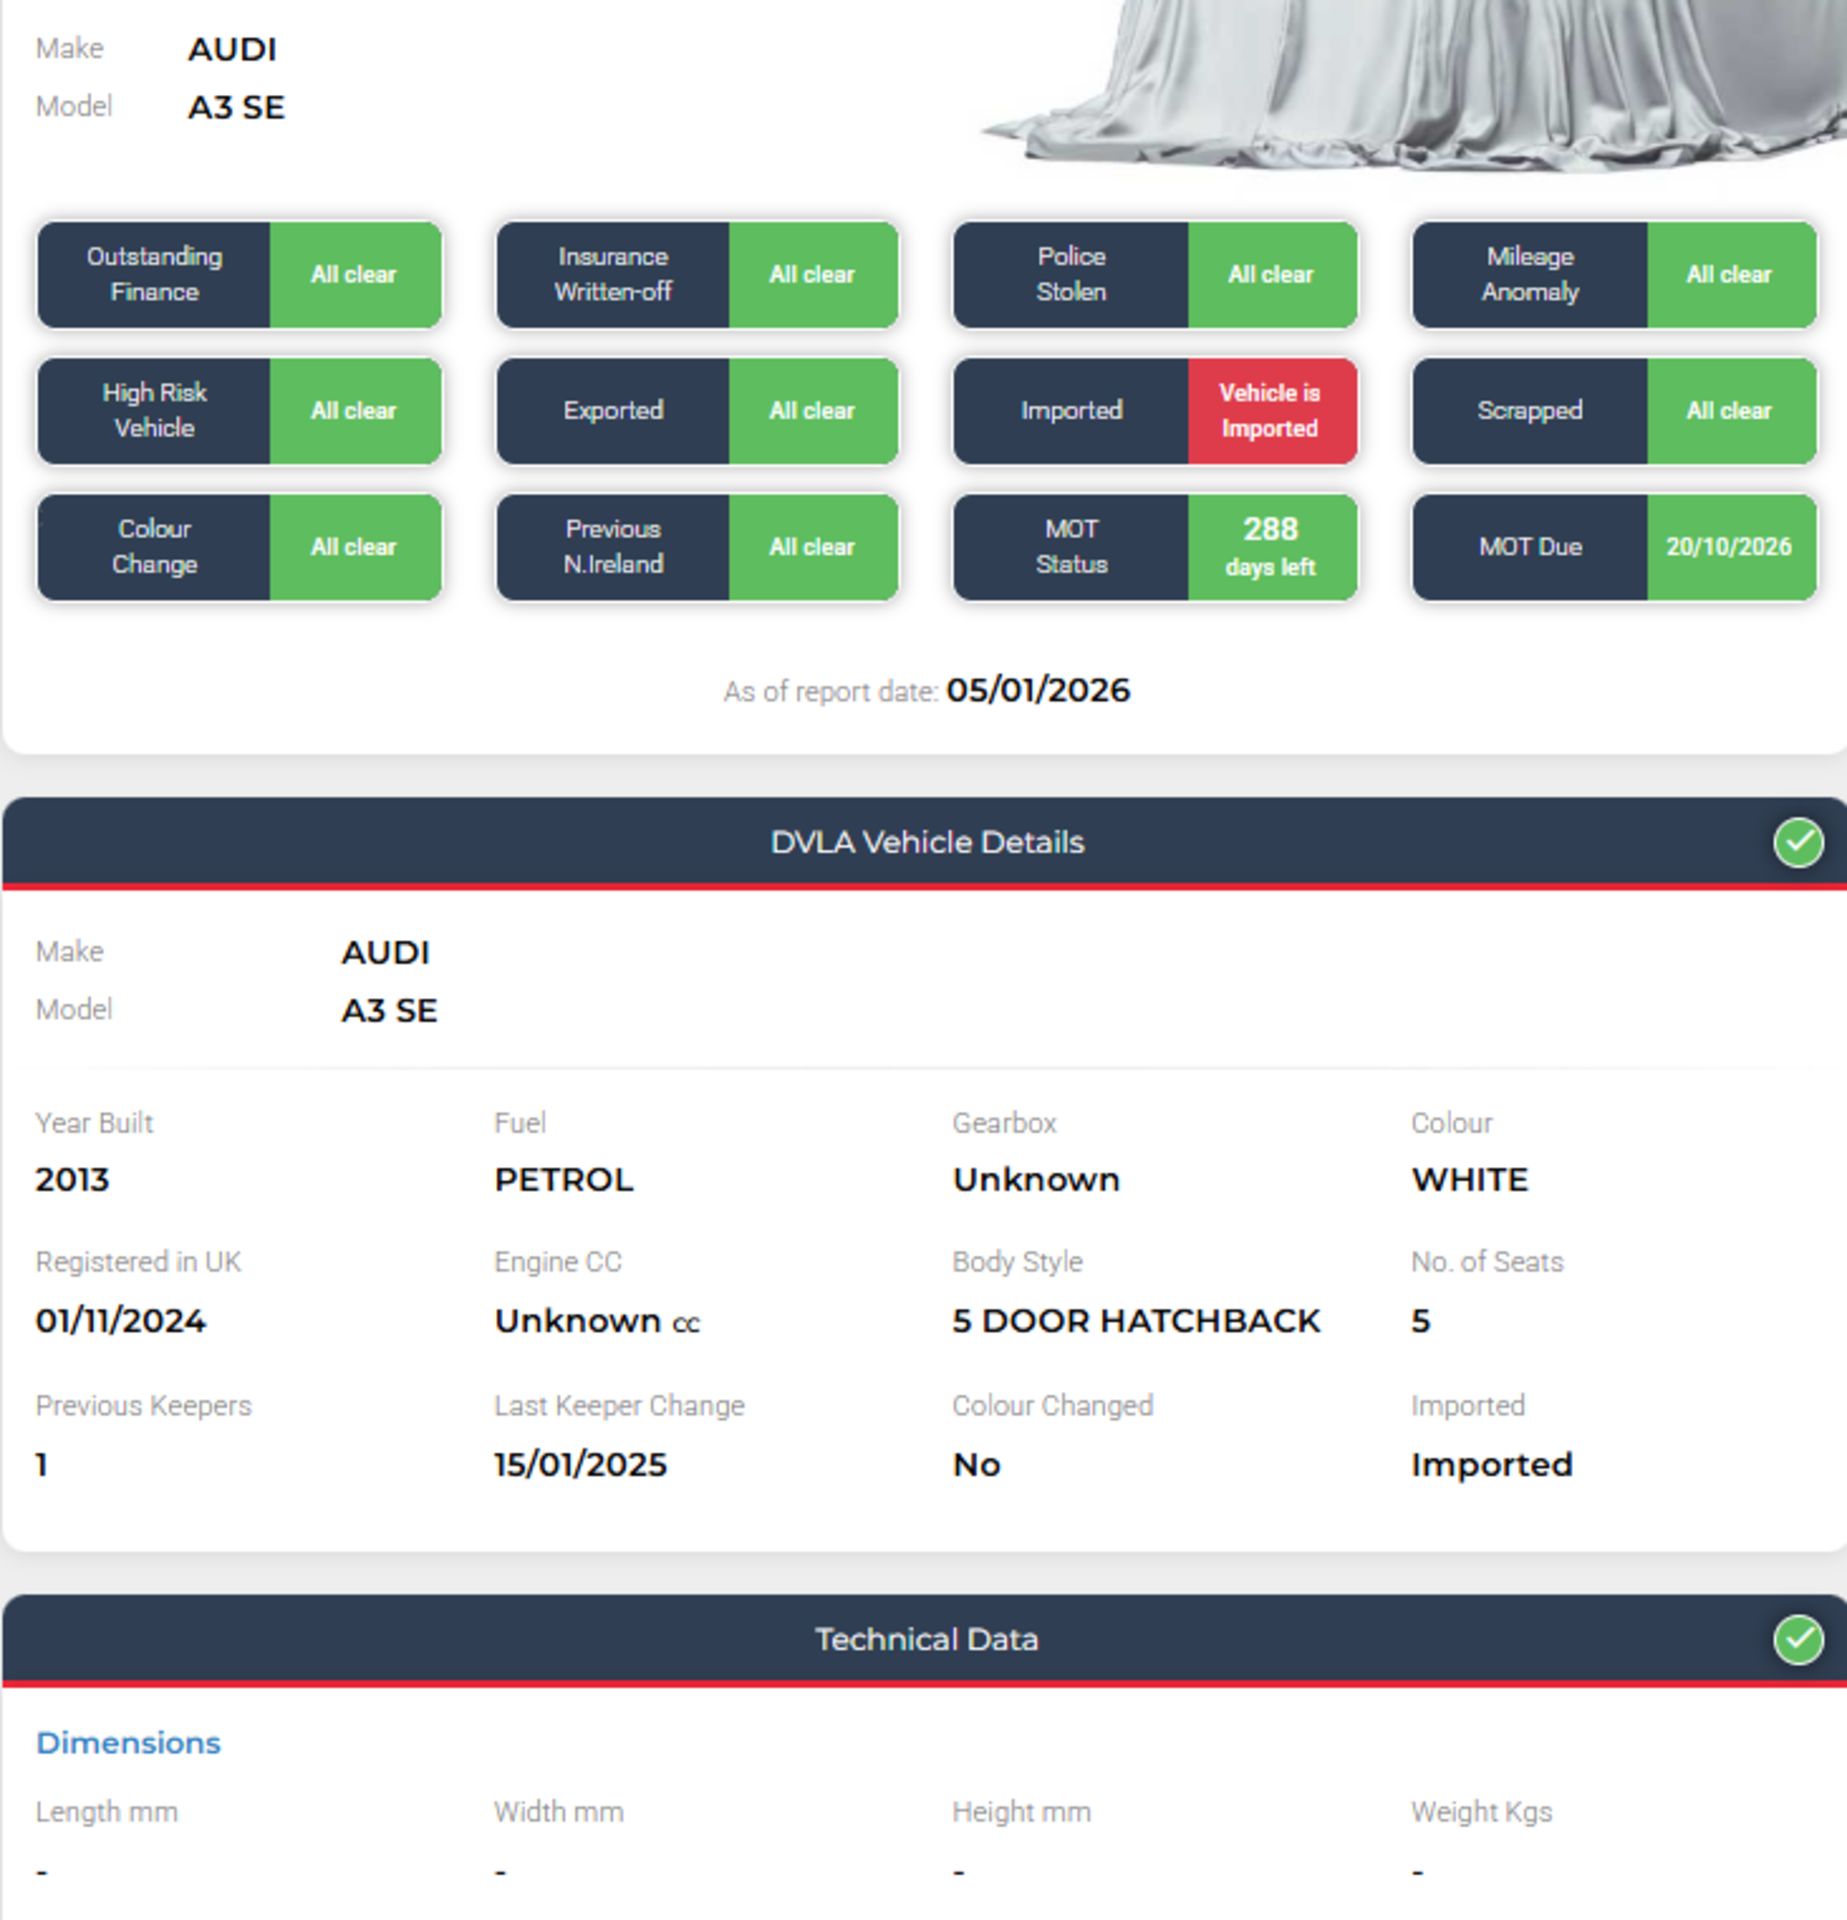Click the Technical Data green checkmark icon

click(x=1797, y=1639)
